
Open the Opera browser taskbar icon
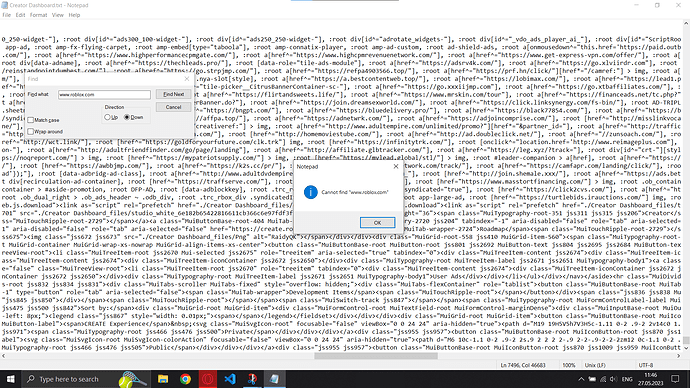(x=208, y=379)
